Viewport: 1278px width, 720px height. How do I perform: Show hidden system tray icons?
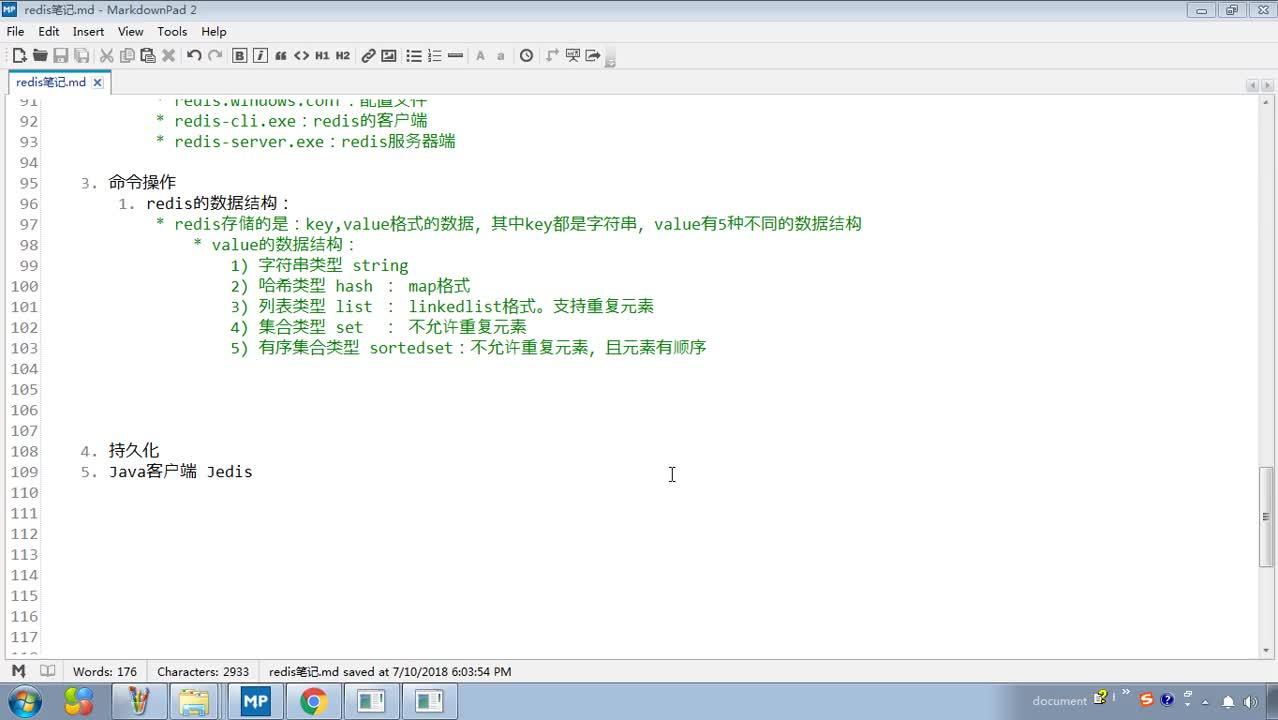(x=1207, y=701)
